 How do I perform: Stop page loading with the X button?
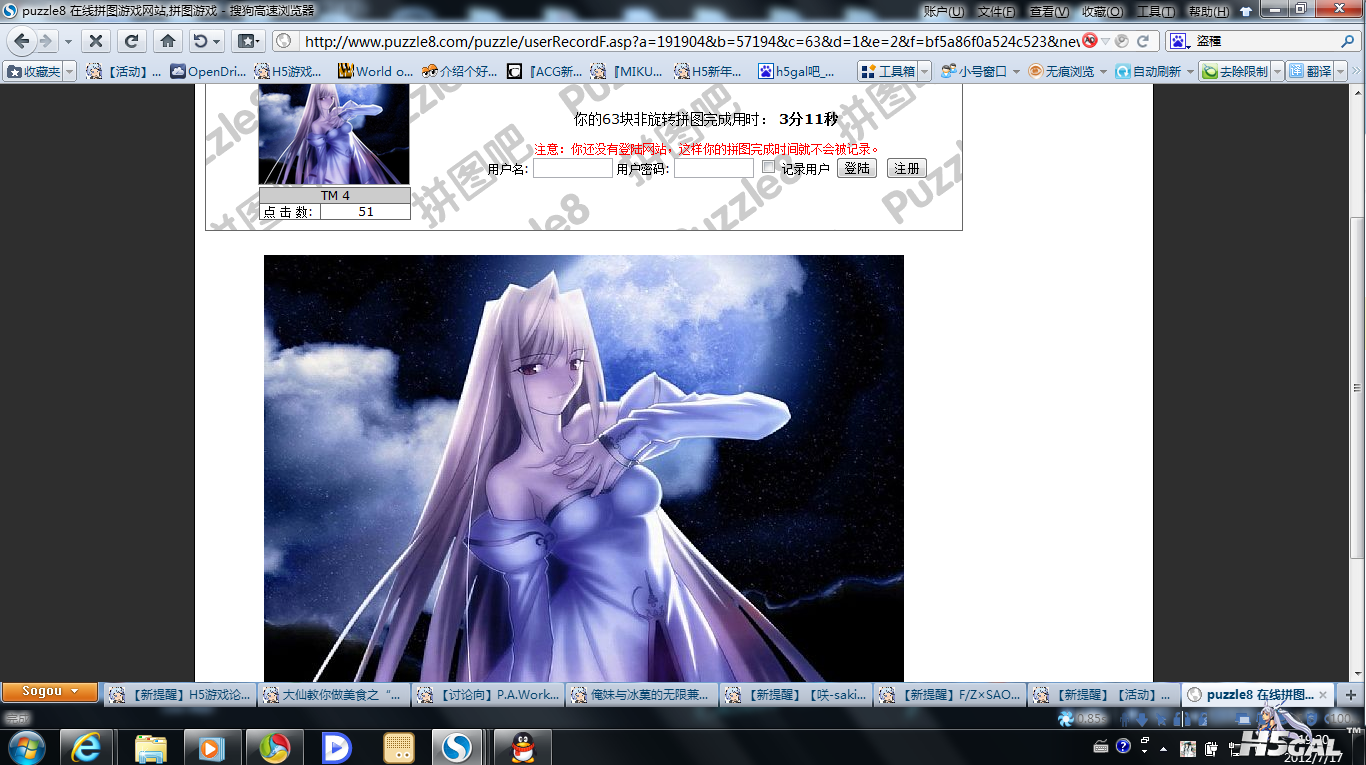(95, 41)
